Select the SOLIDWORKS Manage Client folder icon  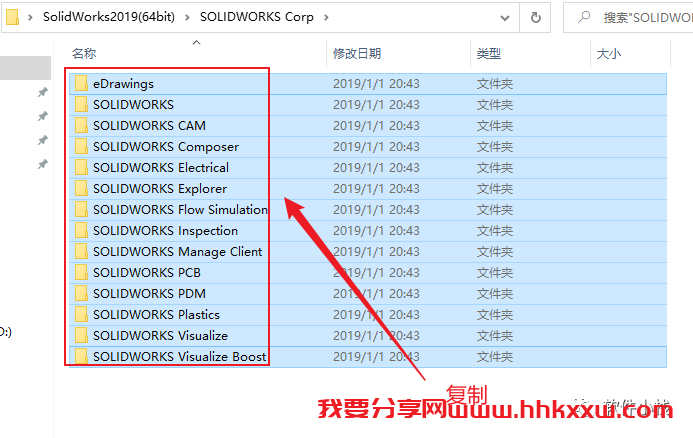tap(81, 251)
